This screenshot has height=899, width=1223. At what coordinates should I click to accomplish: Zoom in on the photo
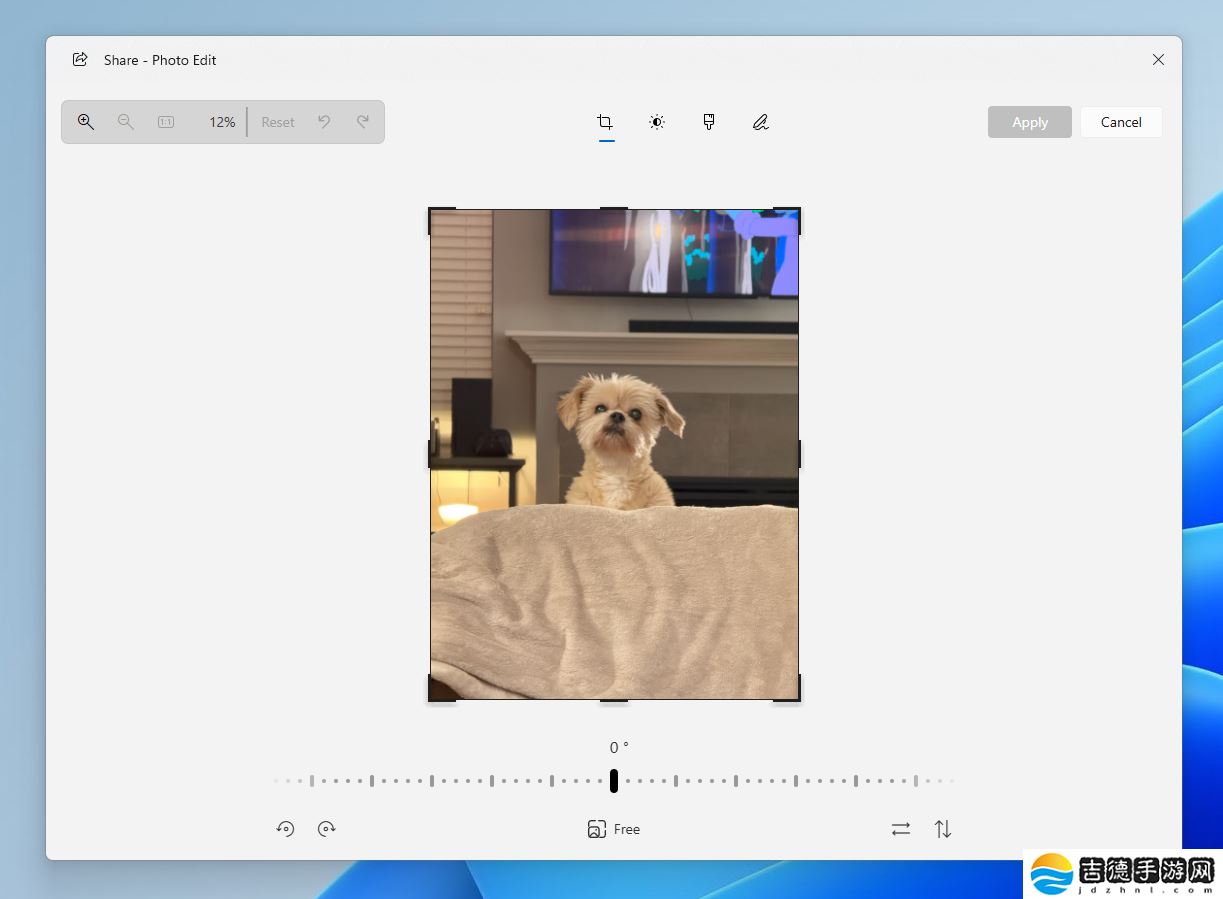tap(86, 121)
